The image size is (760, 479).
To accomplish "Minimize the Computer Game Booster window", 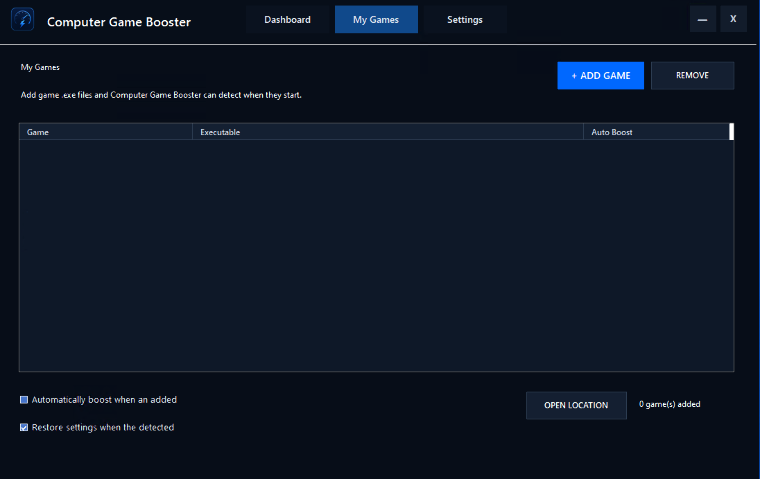I will point(703,19).
